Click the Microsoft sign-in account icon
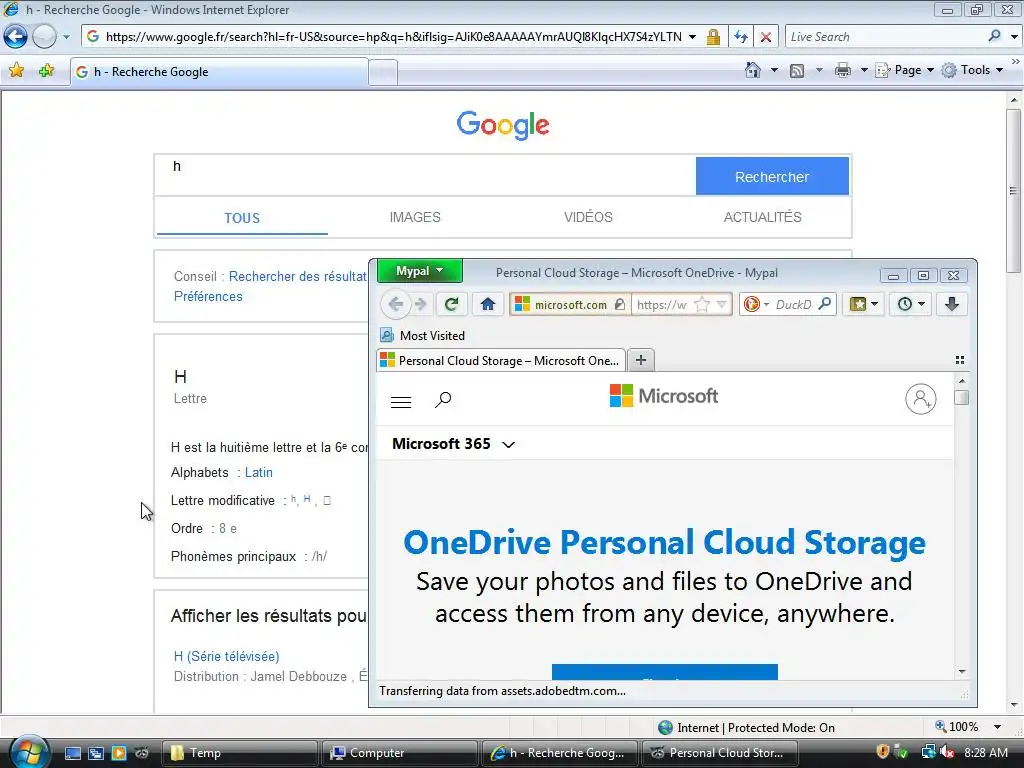This screenshot has height=768, width=1024. pyautogui.click(x=920, y=399)
